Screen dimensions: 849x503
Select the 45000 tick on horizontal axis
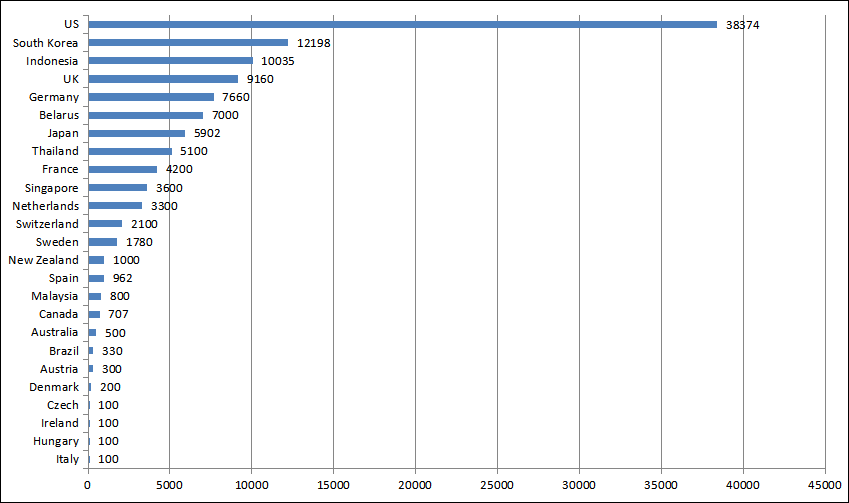coord(825,484)
